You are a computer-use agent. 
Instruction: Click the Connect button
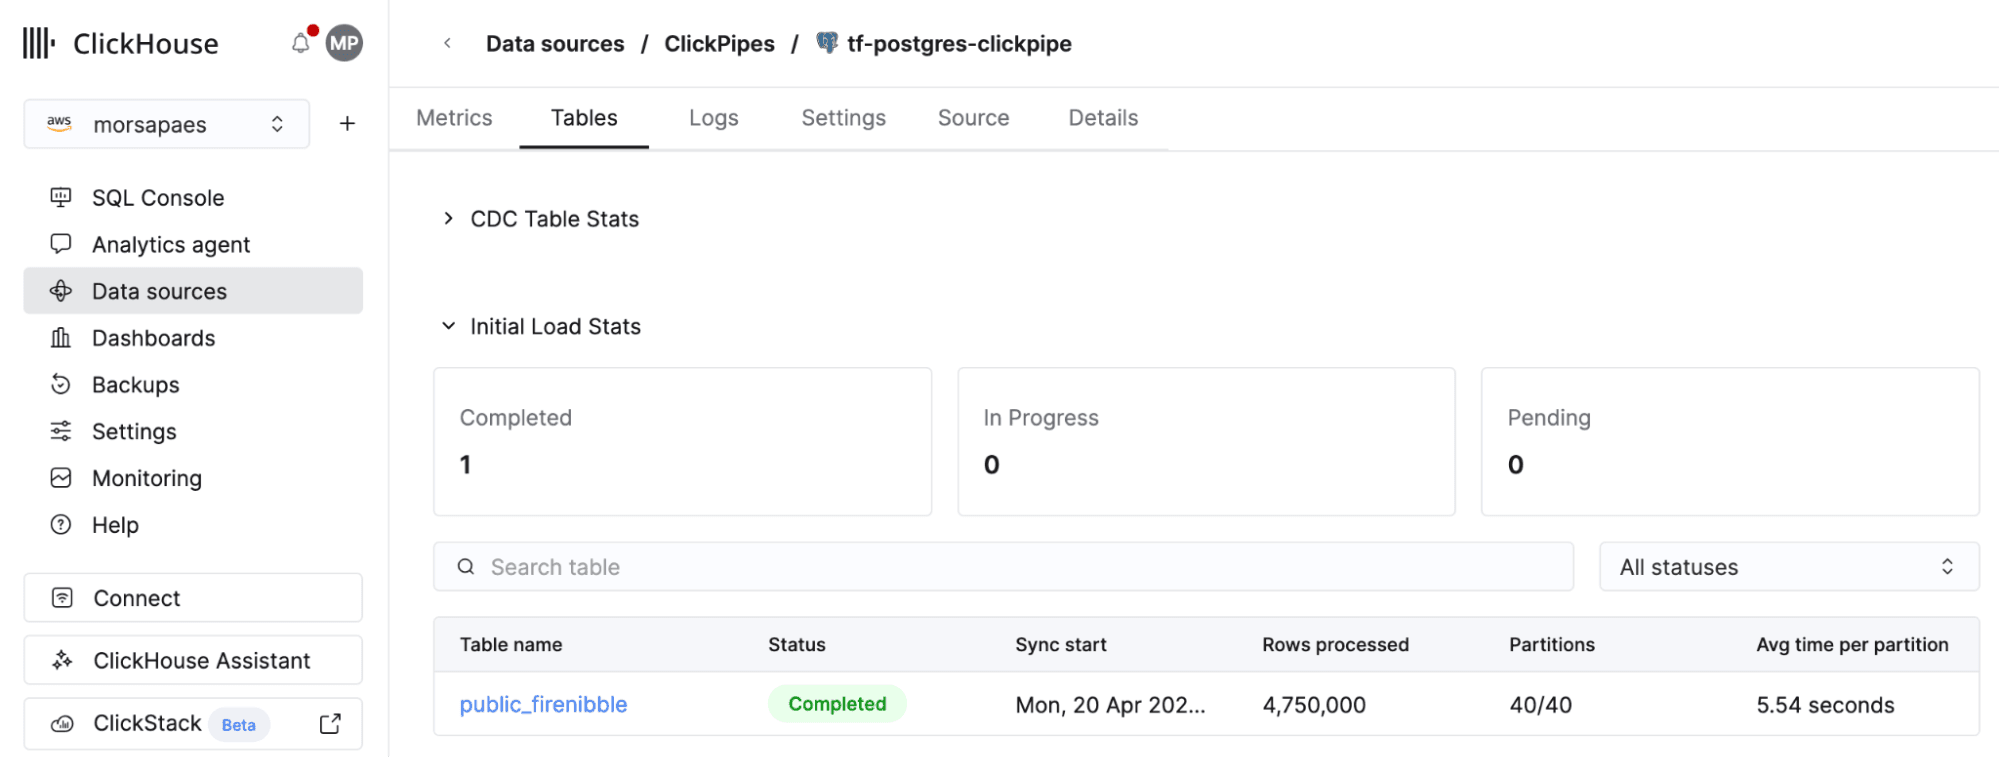(193, 598)
